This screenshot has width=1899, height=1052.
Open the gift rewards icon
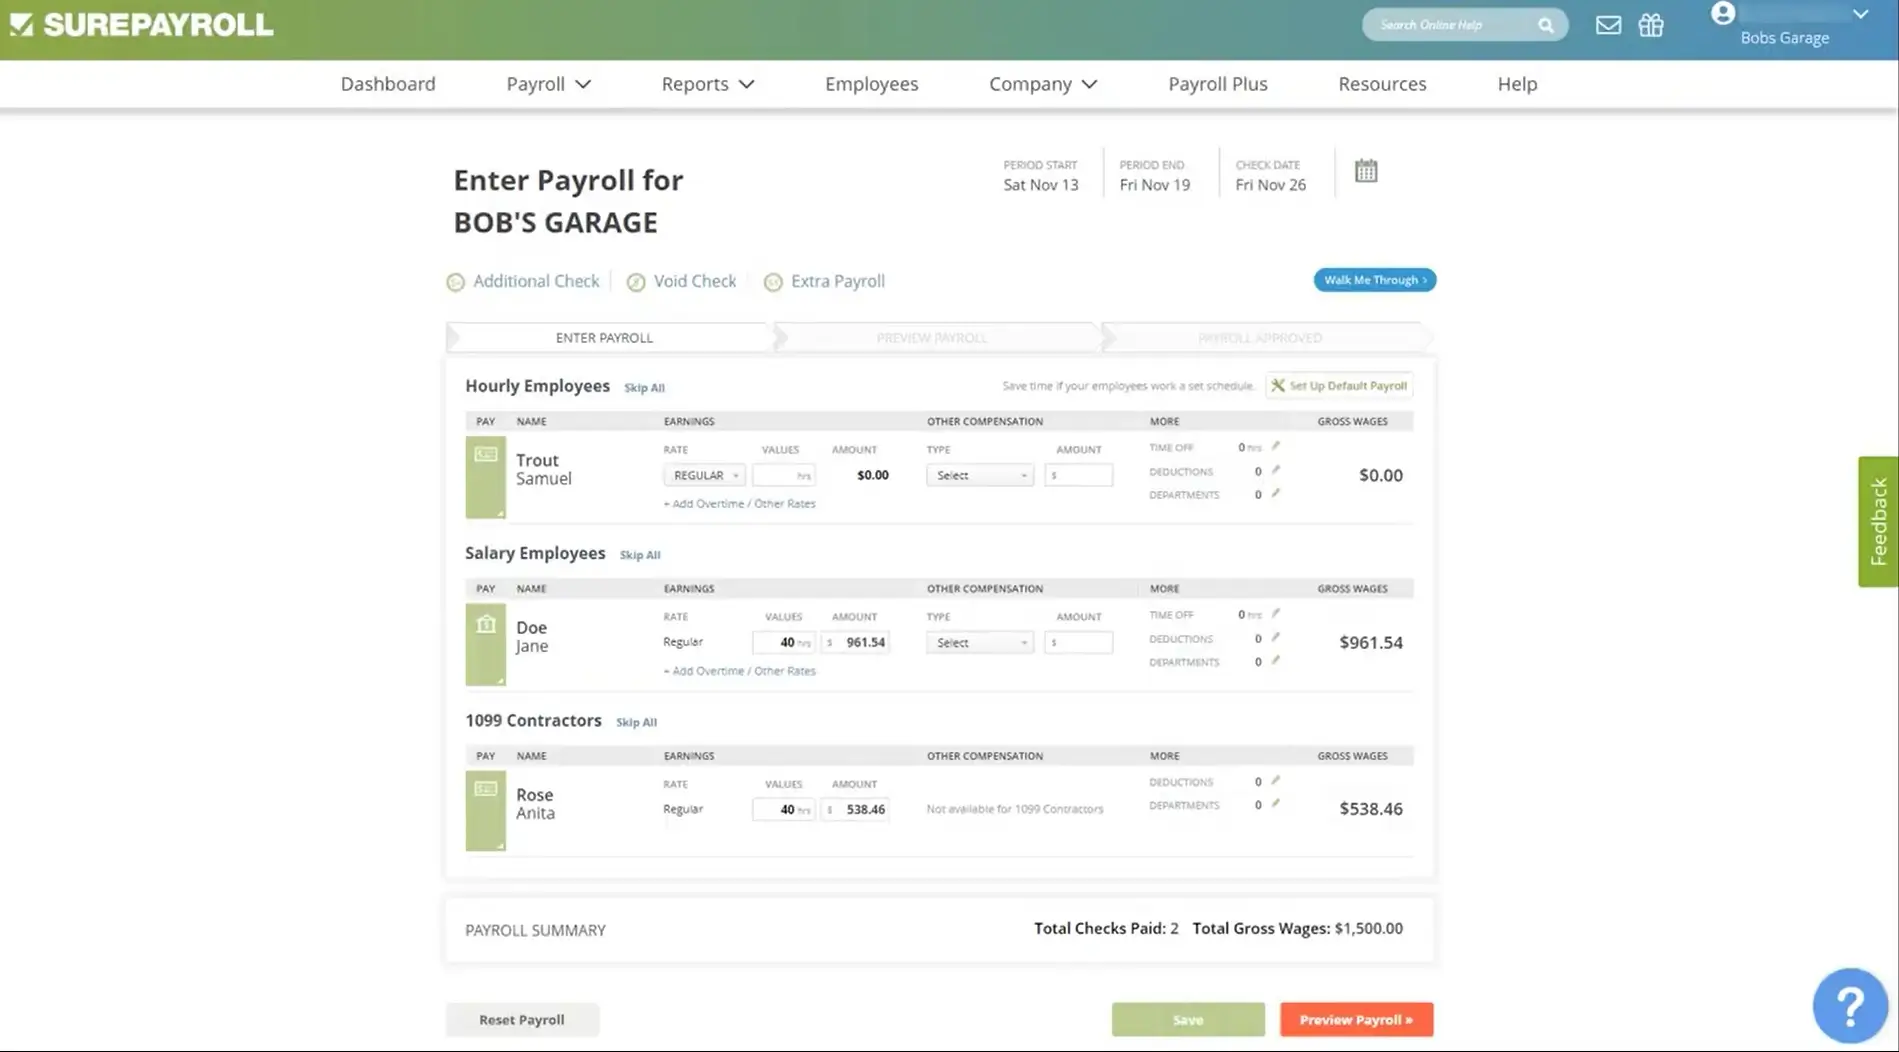1651,25
